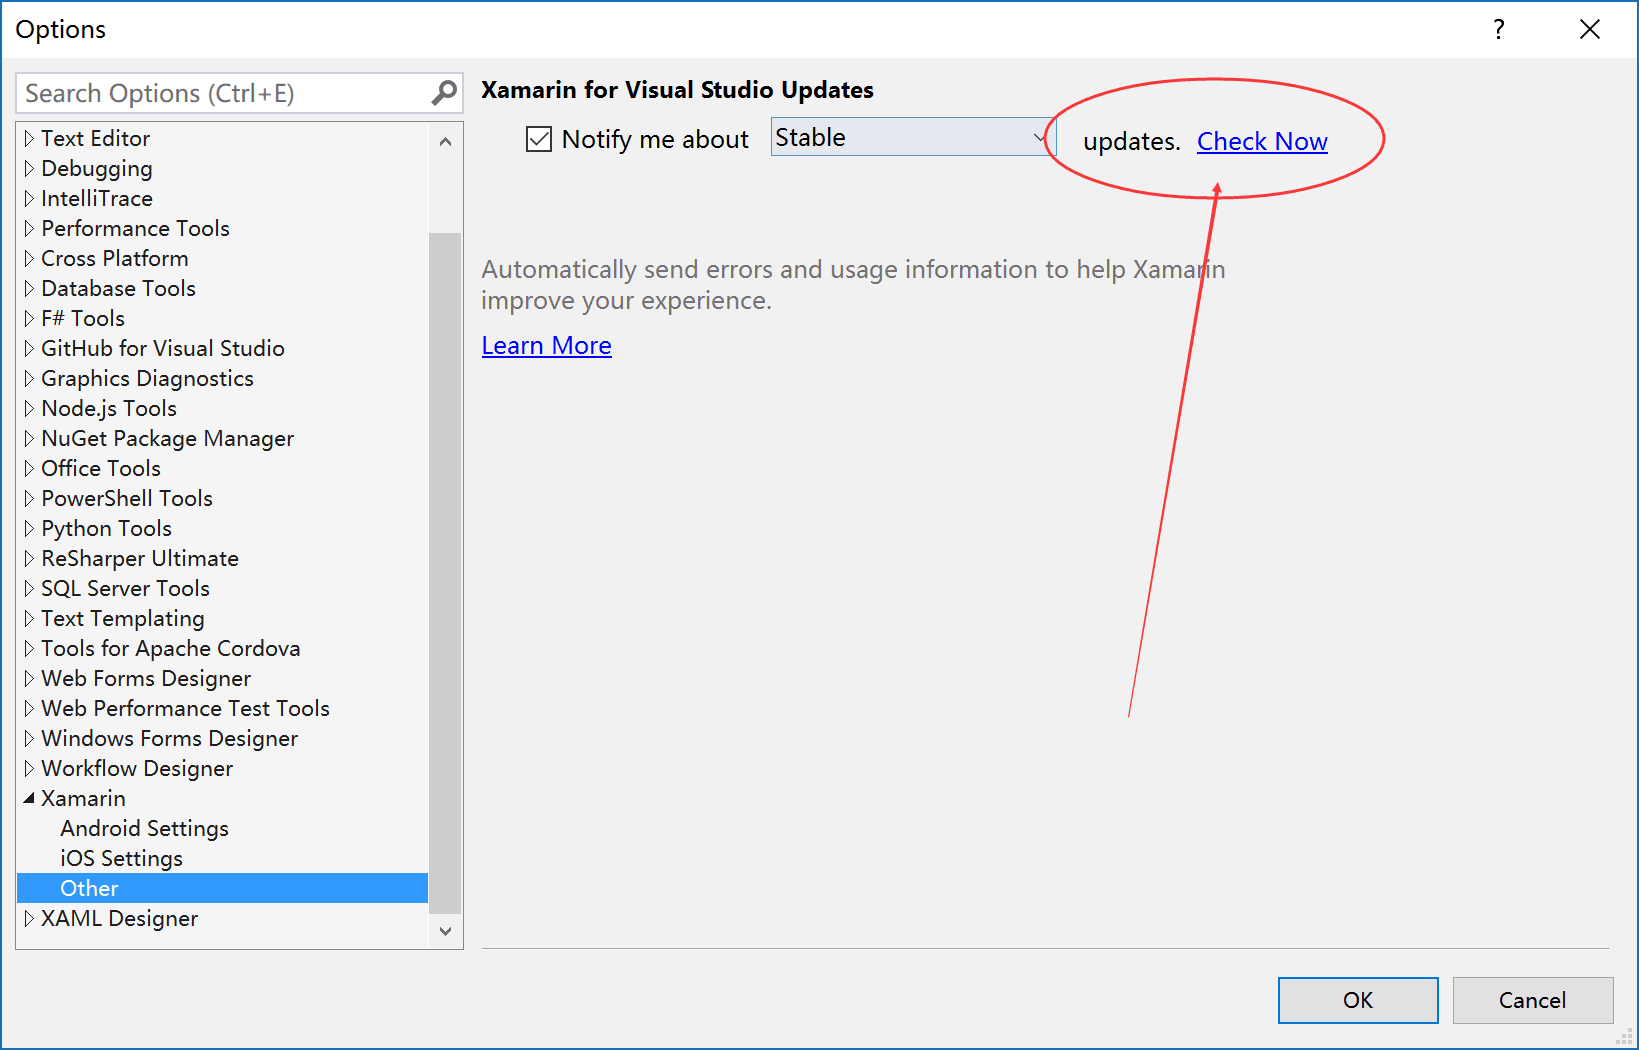Viewport: 1639px width, 1050px height.
Task: Open Android Settings under Xamarin
Action: pos(144,828)
